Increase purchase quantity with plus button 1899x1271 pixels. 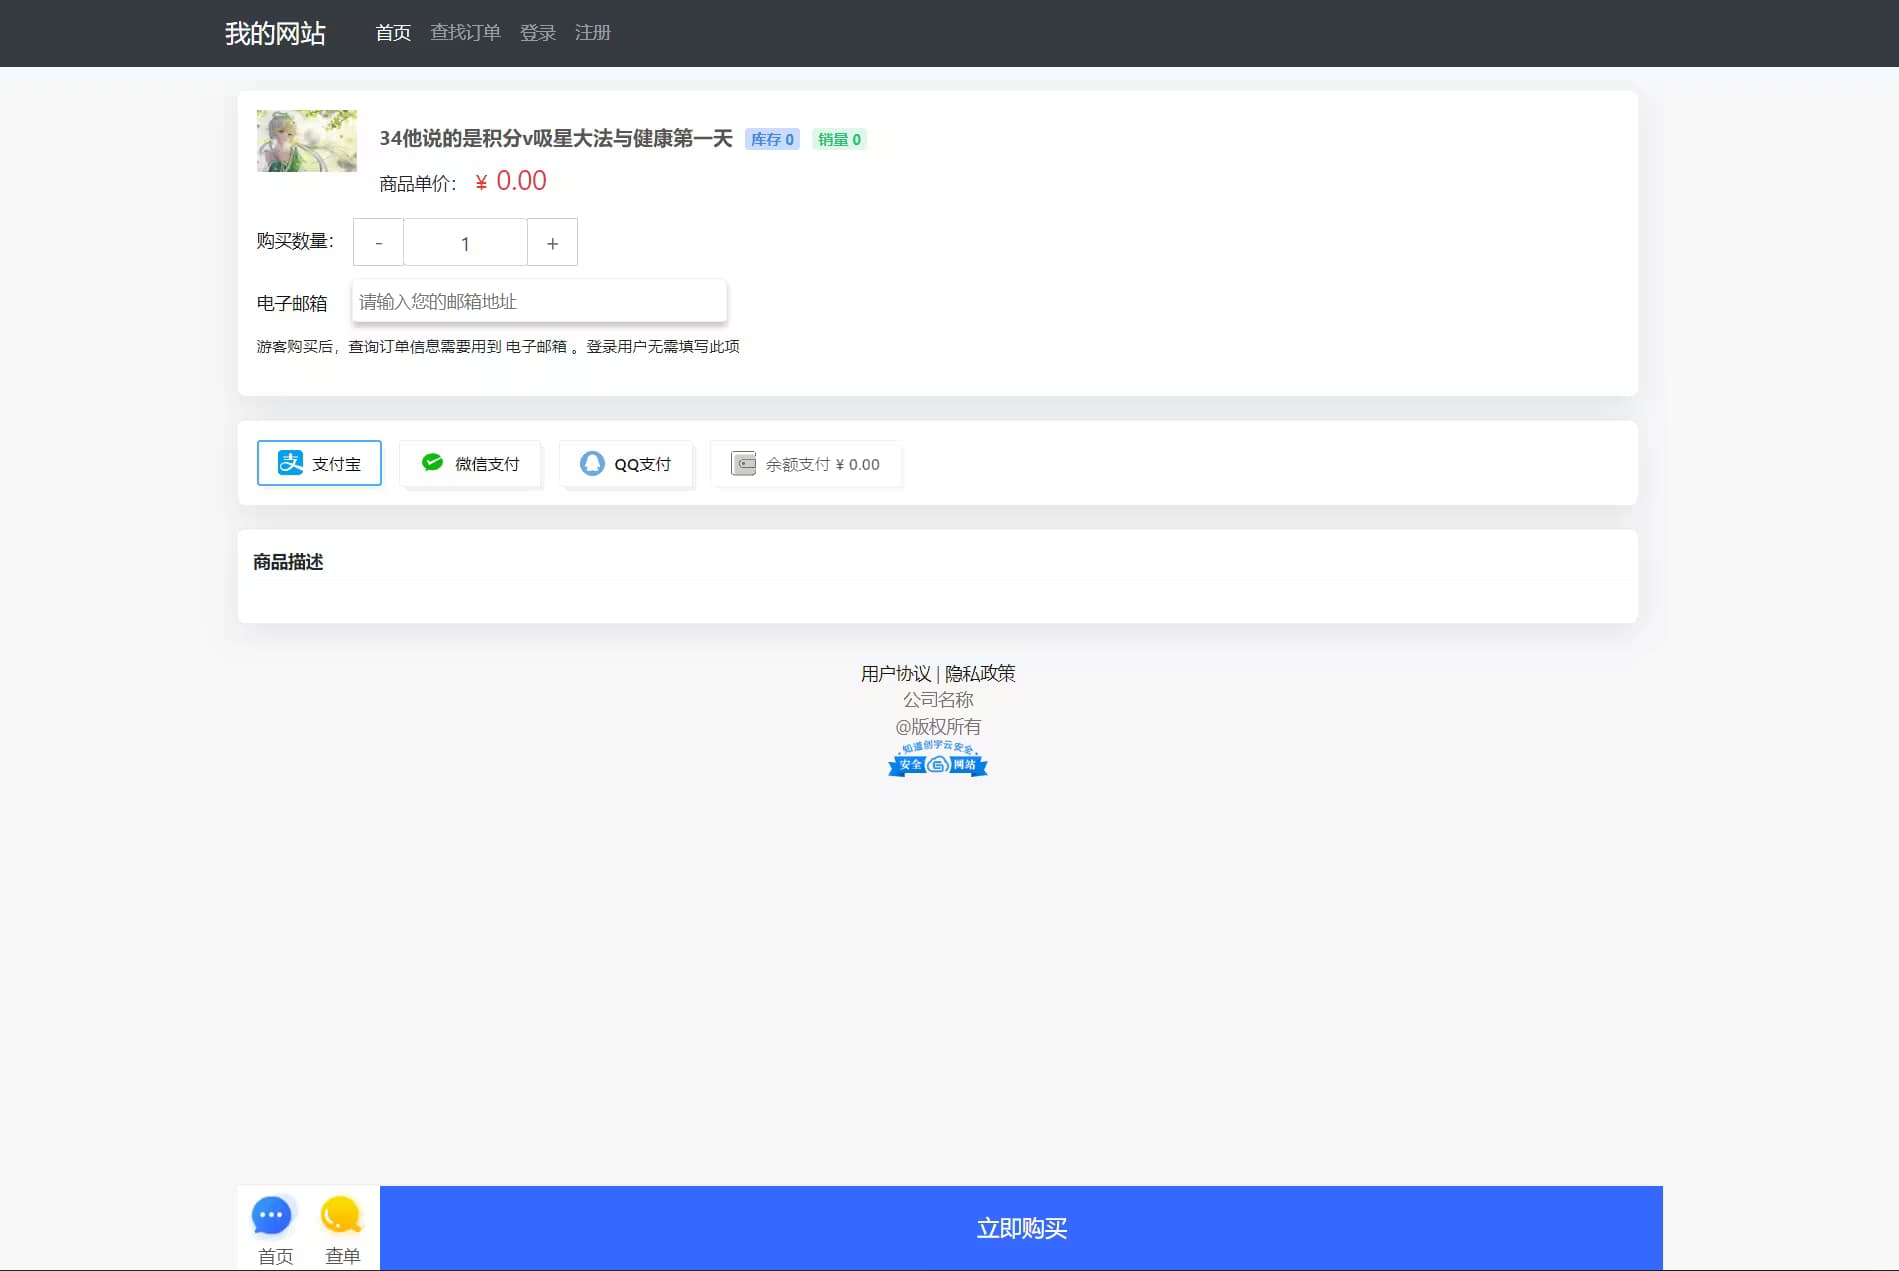552,242
